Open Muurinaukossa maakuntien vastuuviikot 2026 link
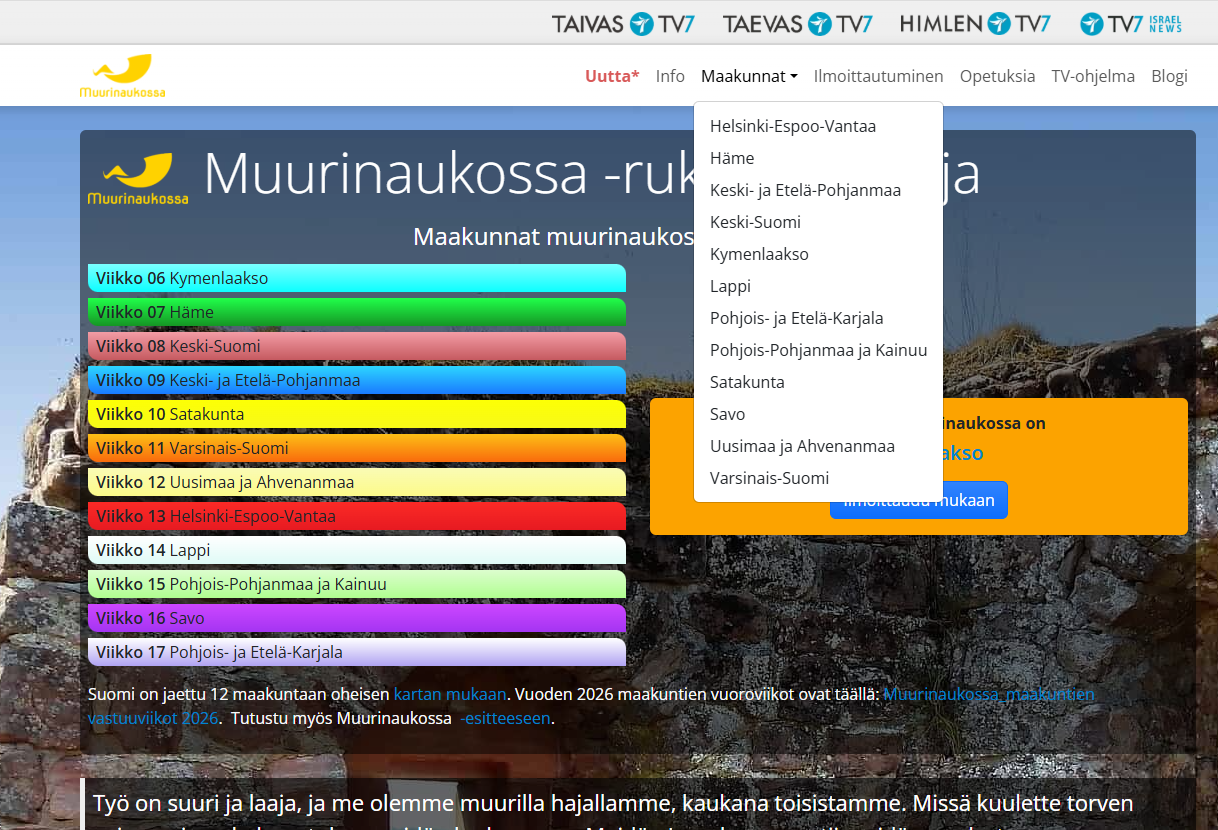Screen dimensions: 1218x830 pyautogui.click(x=987, y=694)
